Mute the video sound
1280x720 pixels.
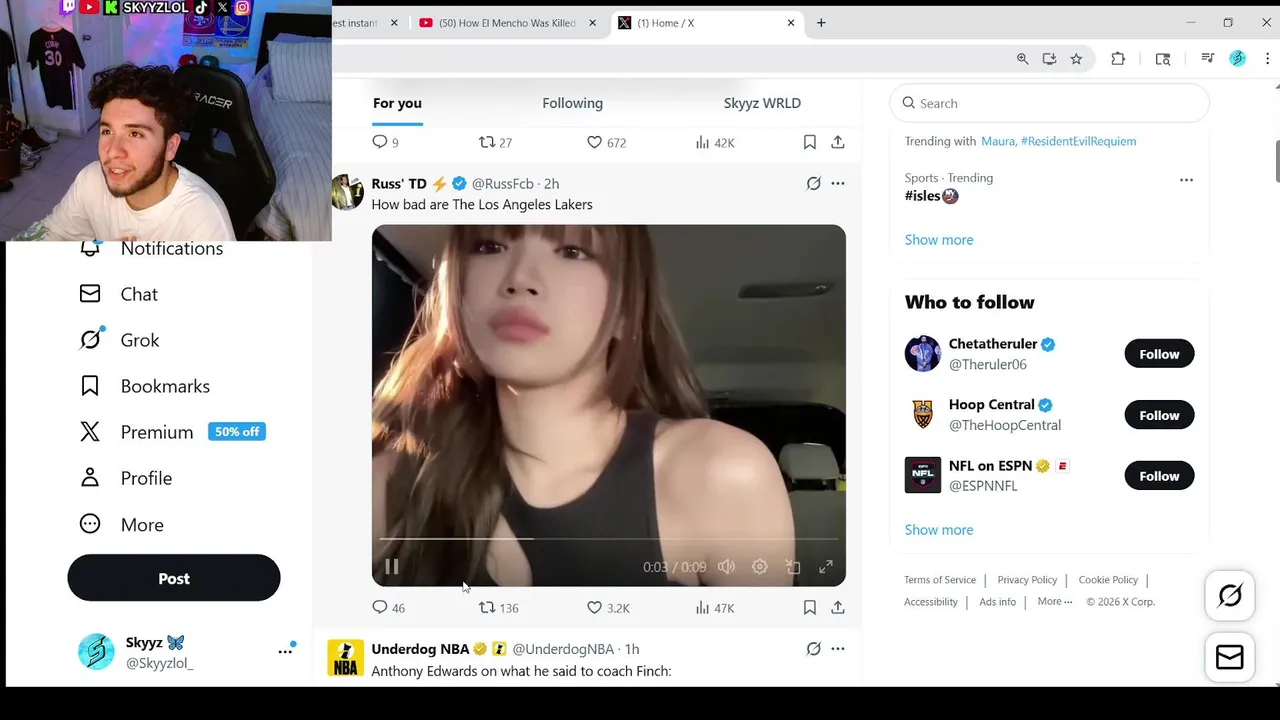pyautogui.click(x=727, y=567)
